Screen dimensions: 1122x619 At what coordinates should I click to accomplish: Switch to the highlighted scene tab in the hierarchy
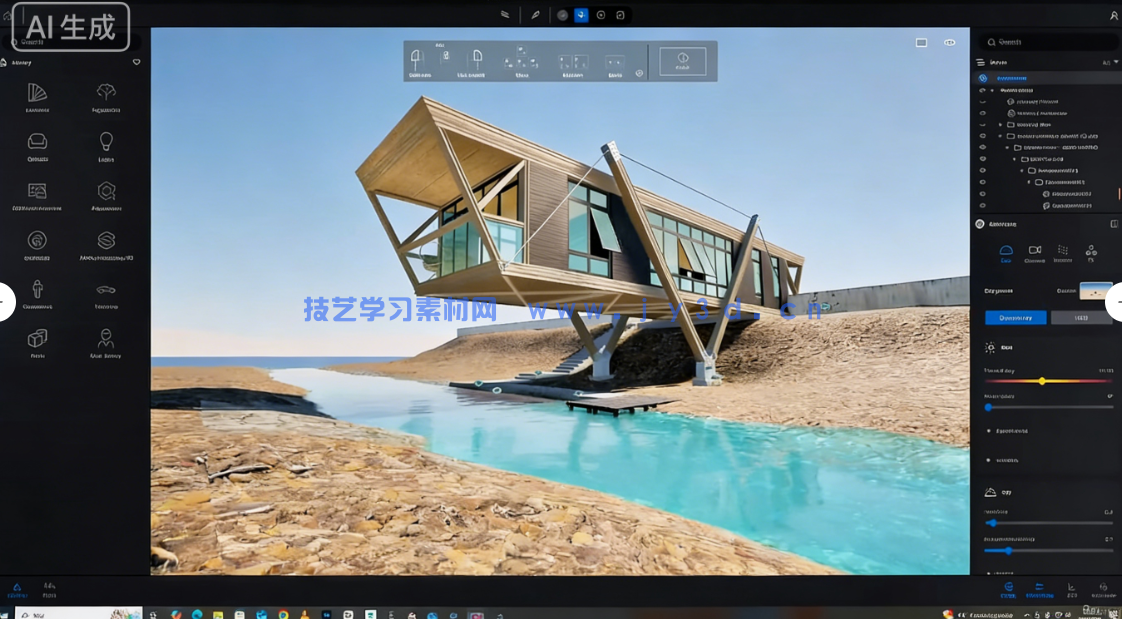pyautogui.click(x=1010, y=77)
